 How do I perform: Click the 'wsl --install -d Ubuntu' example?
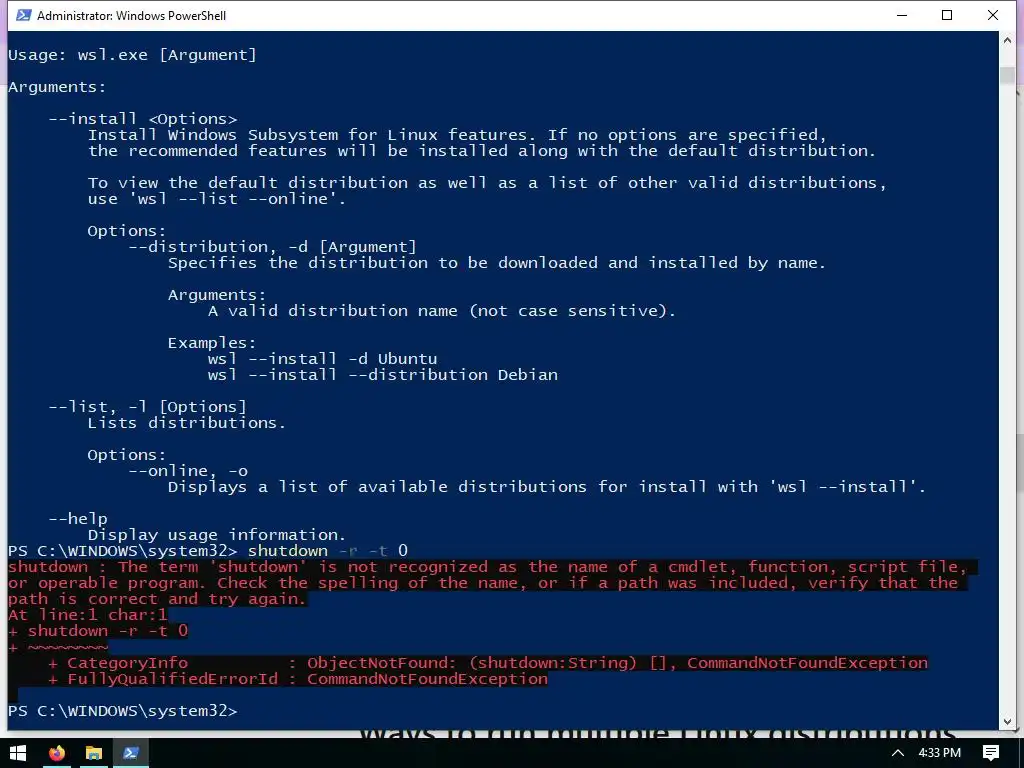click(323, 359)
